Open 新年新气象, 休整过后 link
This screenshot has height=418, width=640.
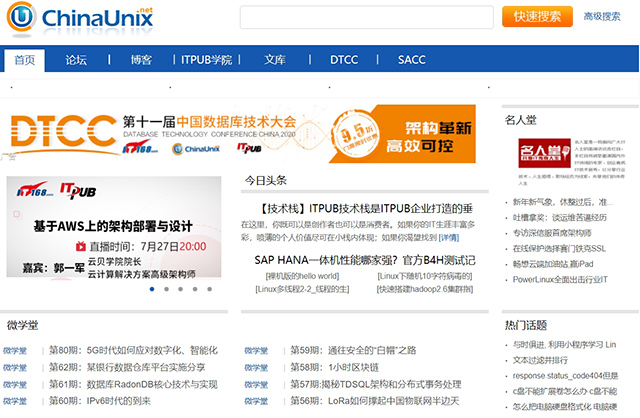(x=562, y=202)
